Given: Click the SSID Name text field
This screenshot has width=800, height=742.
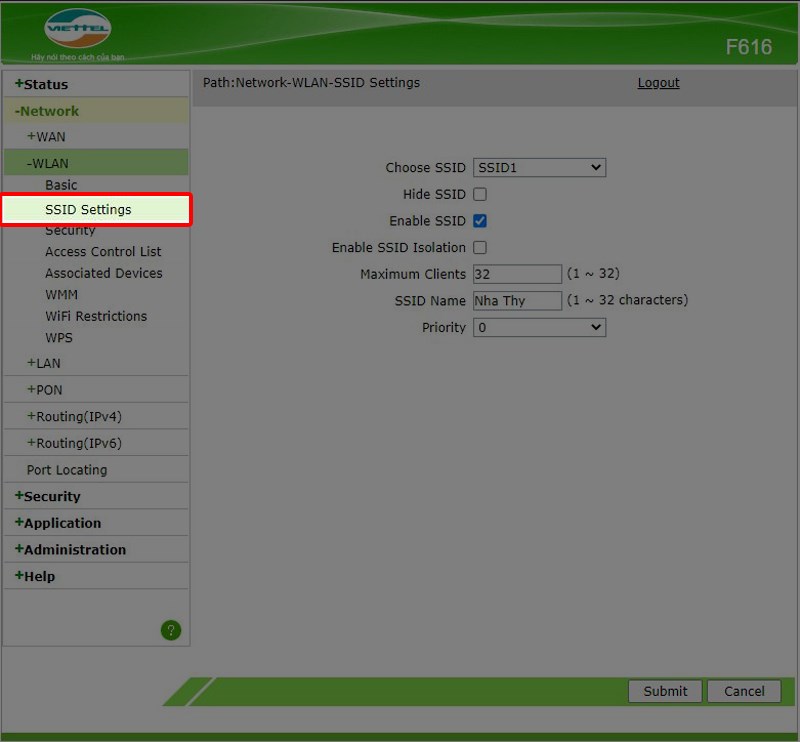Looking at the screenshot, I should tap(517, 301).
